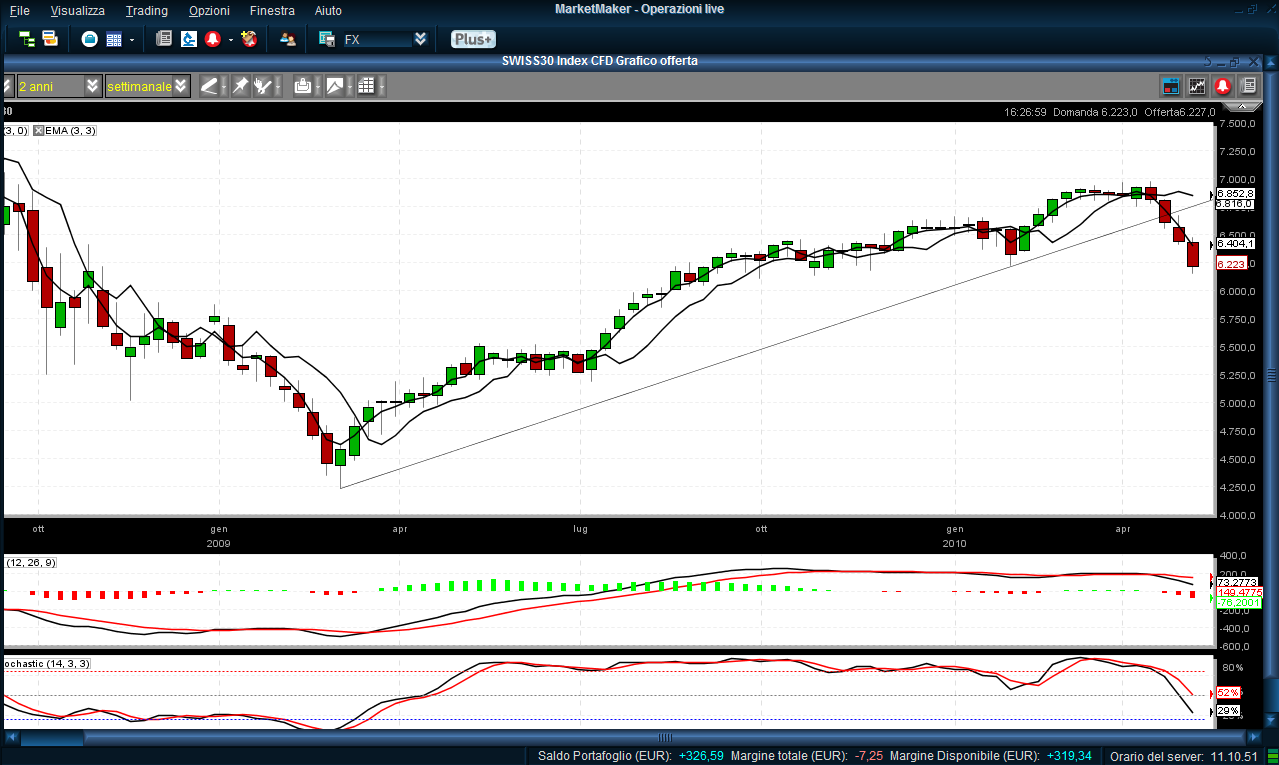The width and height of the screenshot is (1279, 765).
Task: Open the Trading menu
Action: (147, 10)
